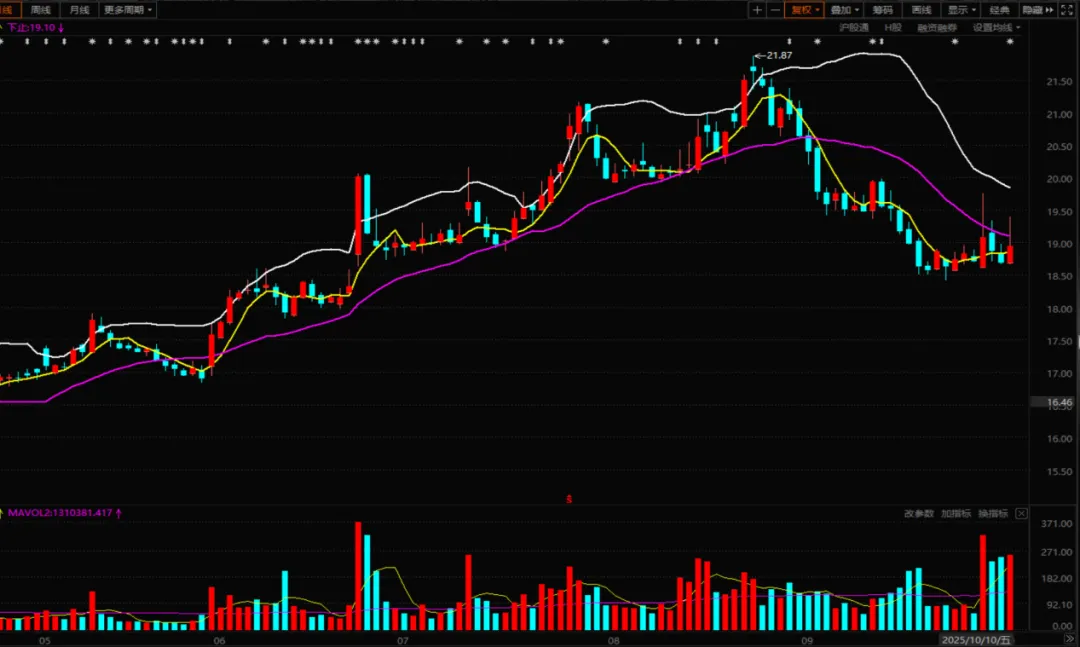Select the 周线 weekly tab
The height and width of the screenshot is (647, 1080).
pyautogui.click(x=41, y=10)
